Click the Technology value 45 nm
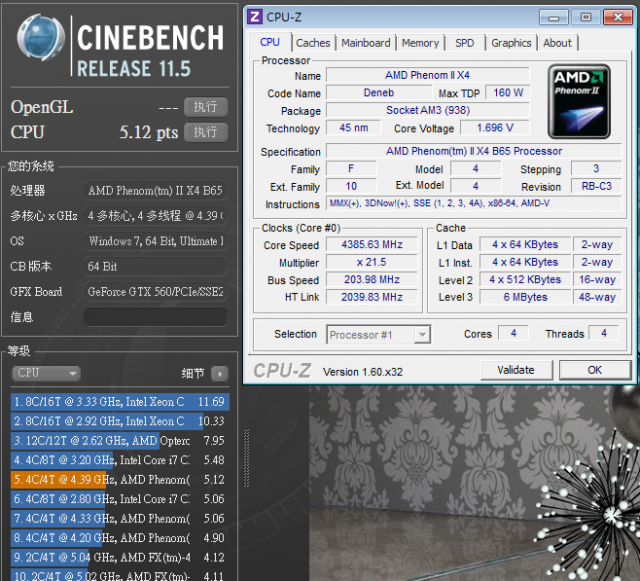This screenshot has width=640, height=581. (353, 128)
